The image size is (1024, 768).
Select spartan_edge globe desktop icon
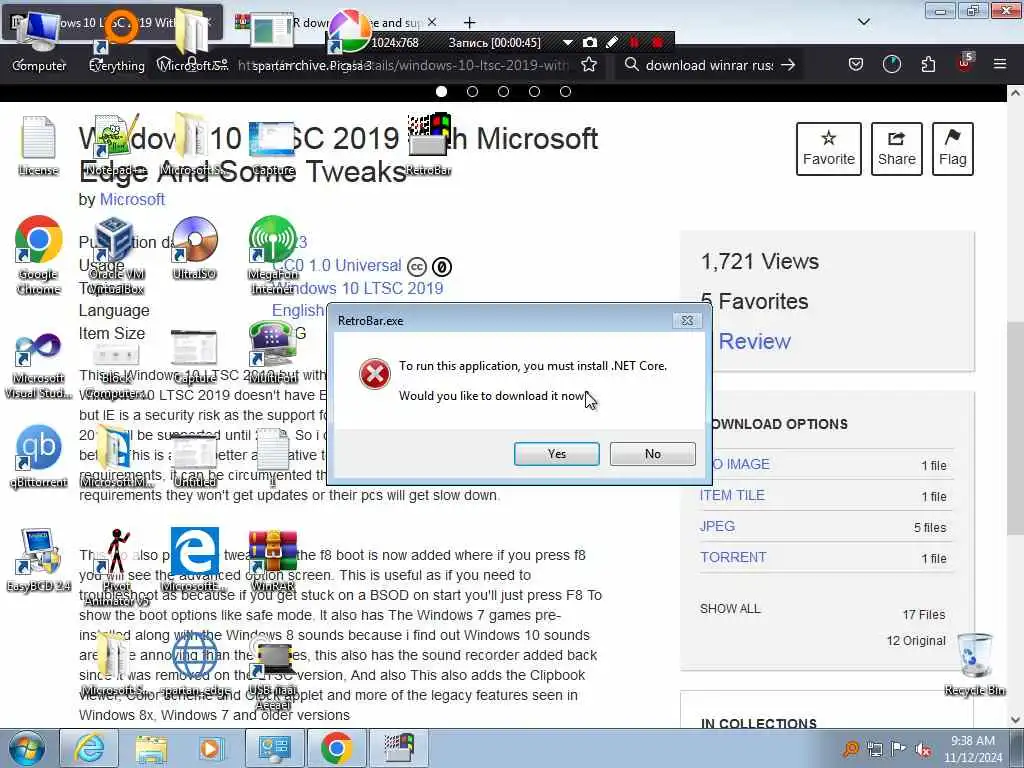point(195,664)
